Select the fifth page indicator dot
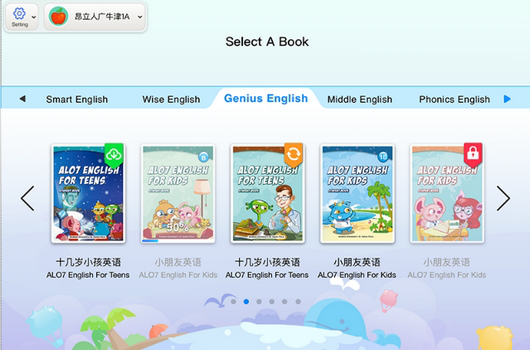The image size is (530, 364). coord(285,301)
